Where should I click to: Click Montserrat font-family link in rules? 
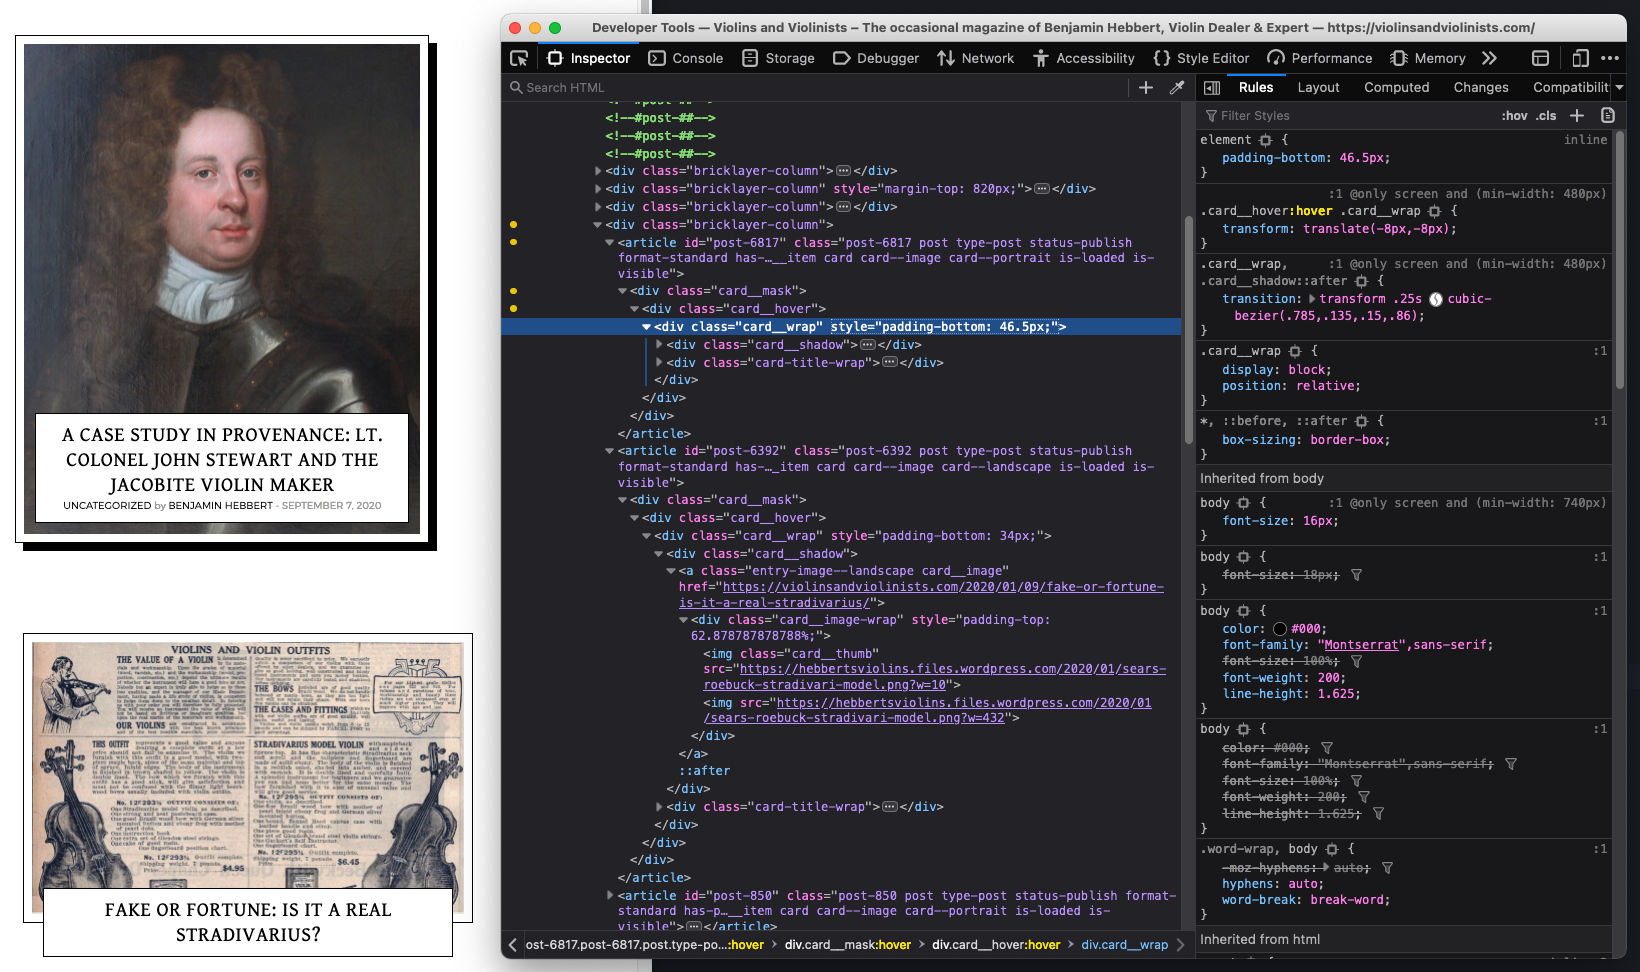click(1361, 645)
